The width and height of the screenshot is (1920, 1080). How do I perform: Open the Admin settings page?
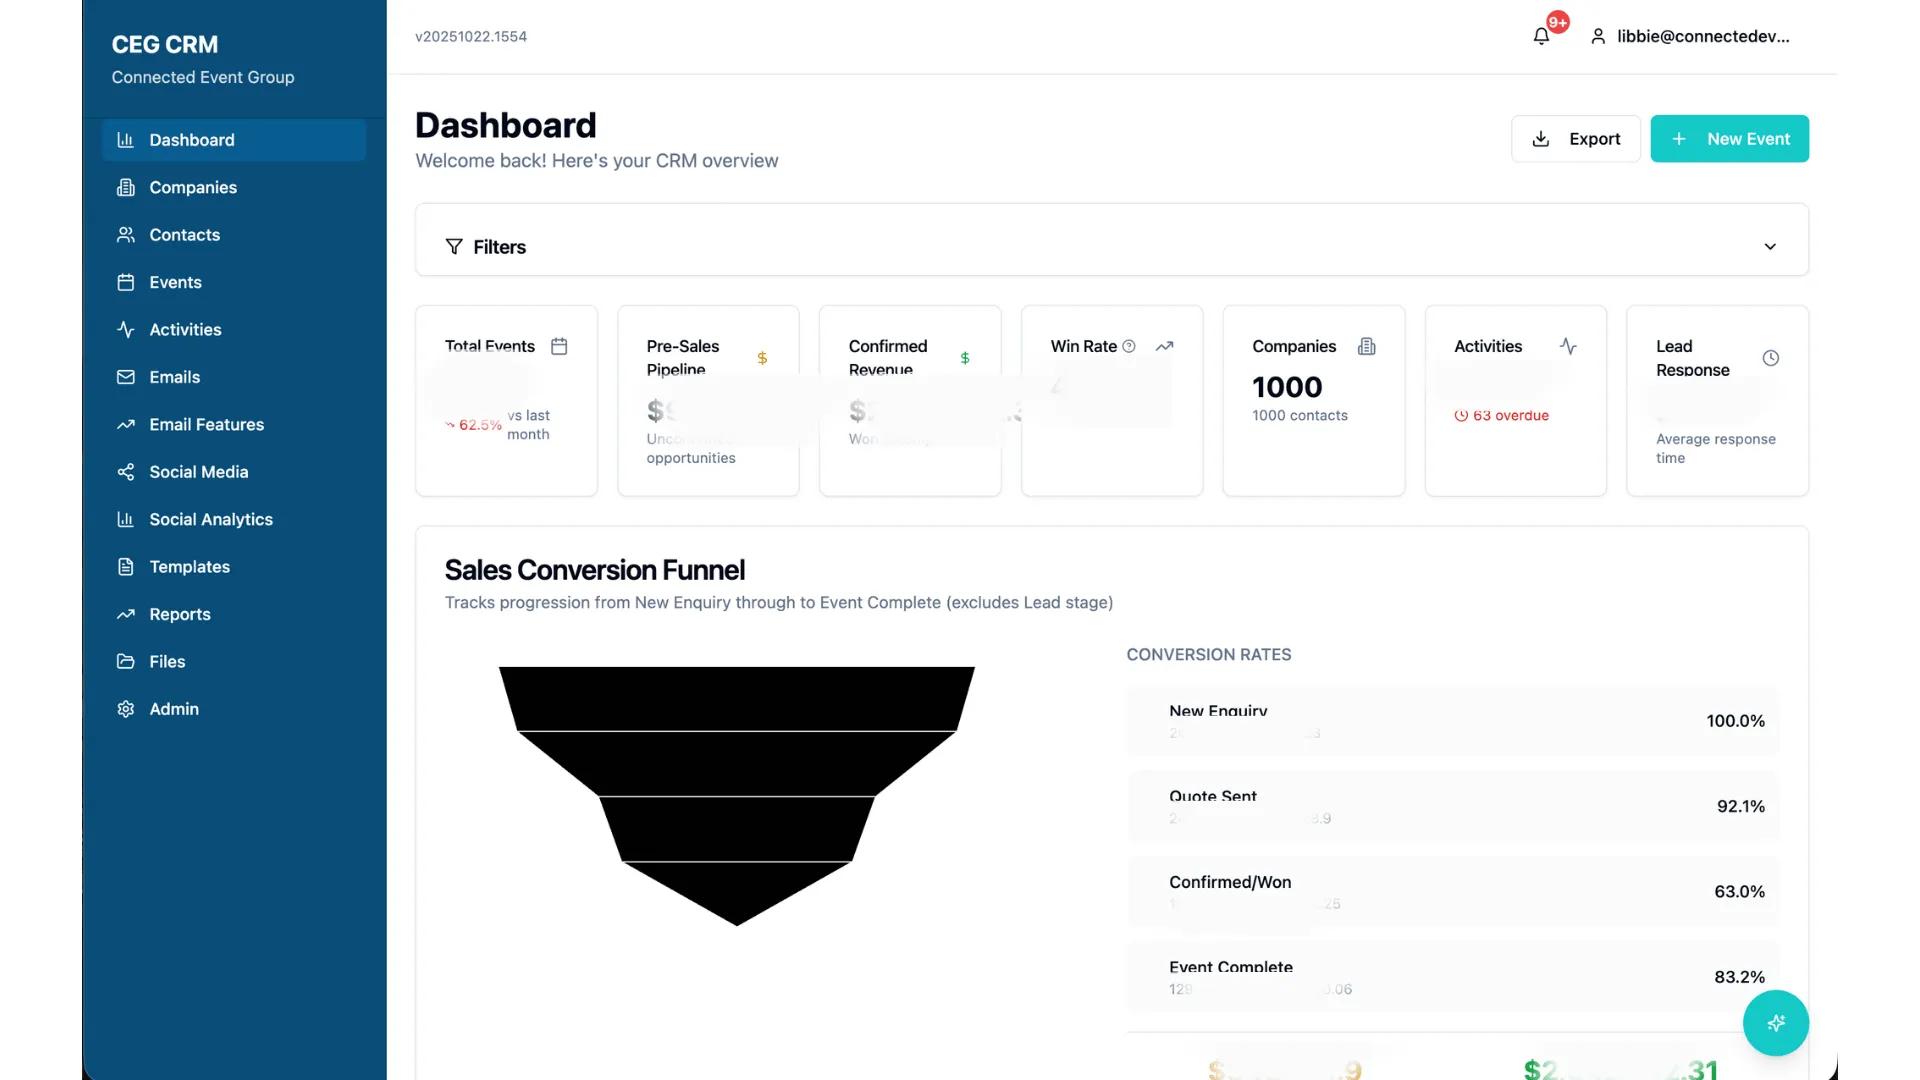point(173,709)
